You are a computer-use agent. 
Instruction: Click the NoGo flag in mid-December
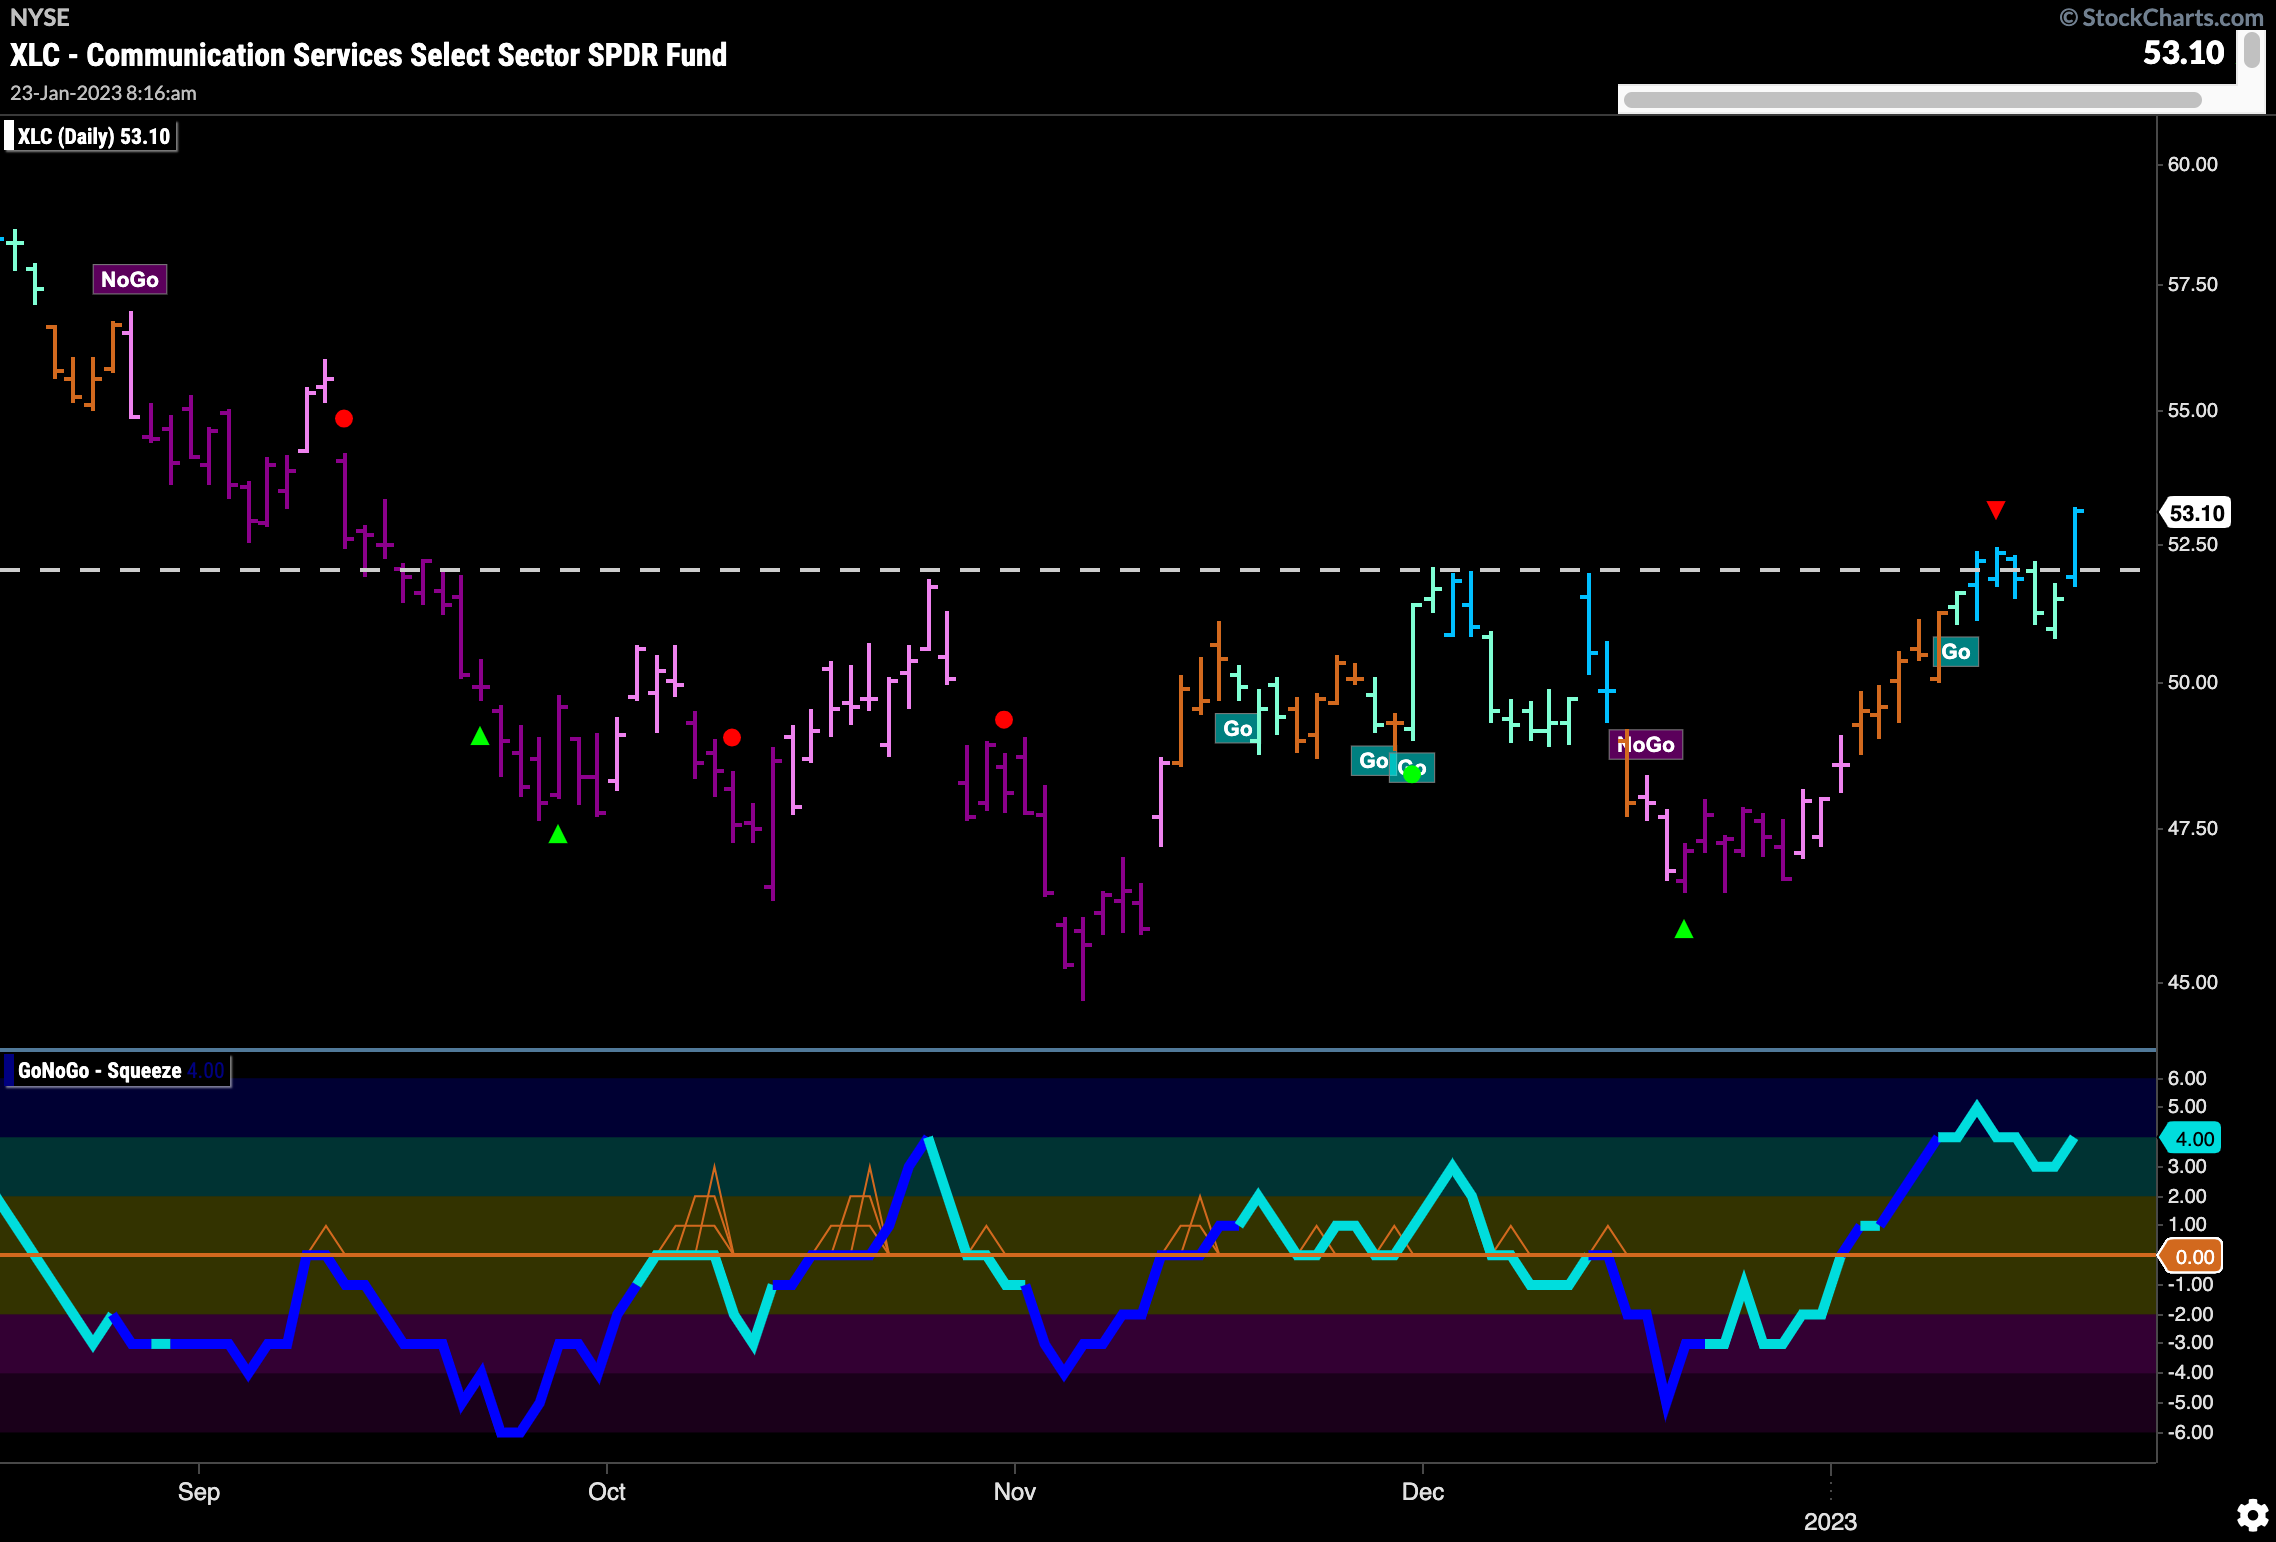click(x=1645, y=744)
